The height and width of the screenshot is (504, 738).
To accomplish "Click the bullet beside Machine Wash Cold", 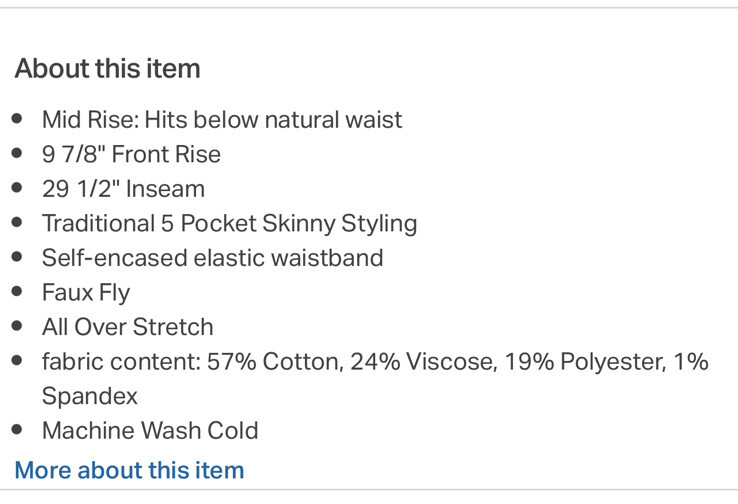I will [x=18, y=430].
